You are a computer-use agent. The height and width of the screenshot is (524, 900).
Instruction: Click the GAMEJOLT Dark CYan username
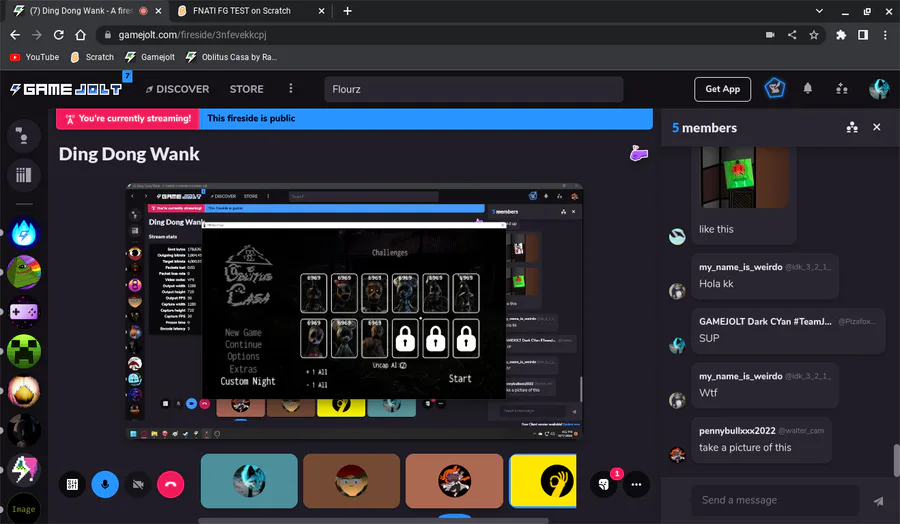765,321
